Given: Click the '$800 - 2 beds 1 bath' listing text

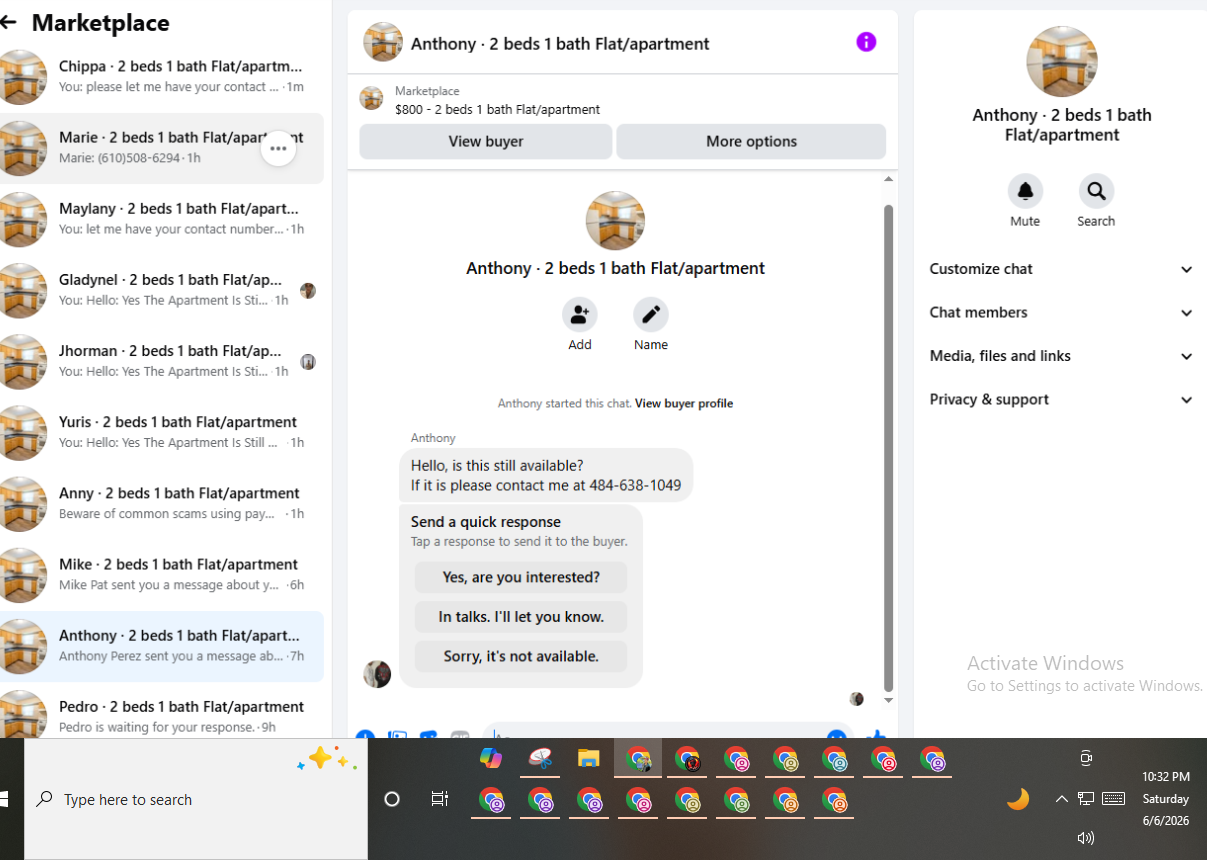Looking at the screenshot, I should click(497, 110).
